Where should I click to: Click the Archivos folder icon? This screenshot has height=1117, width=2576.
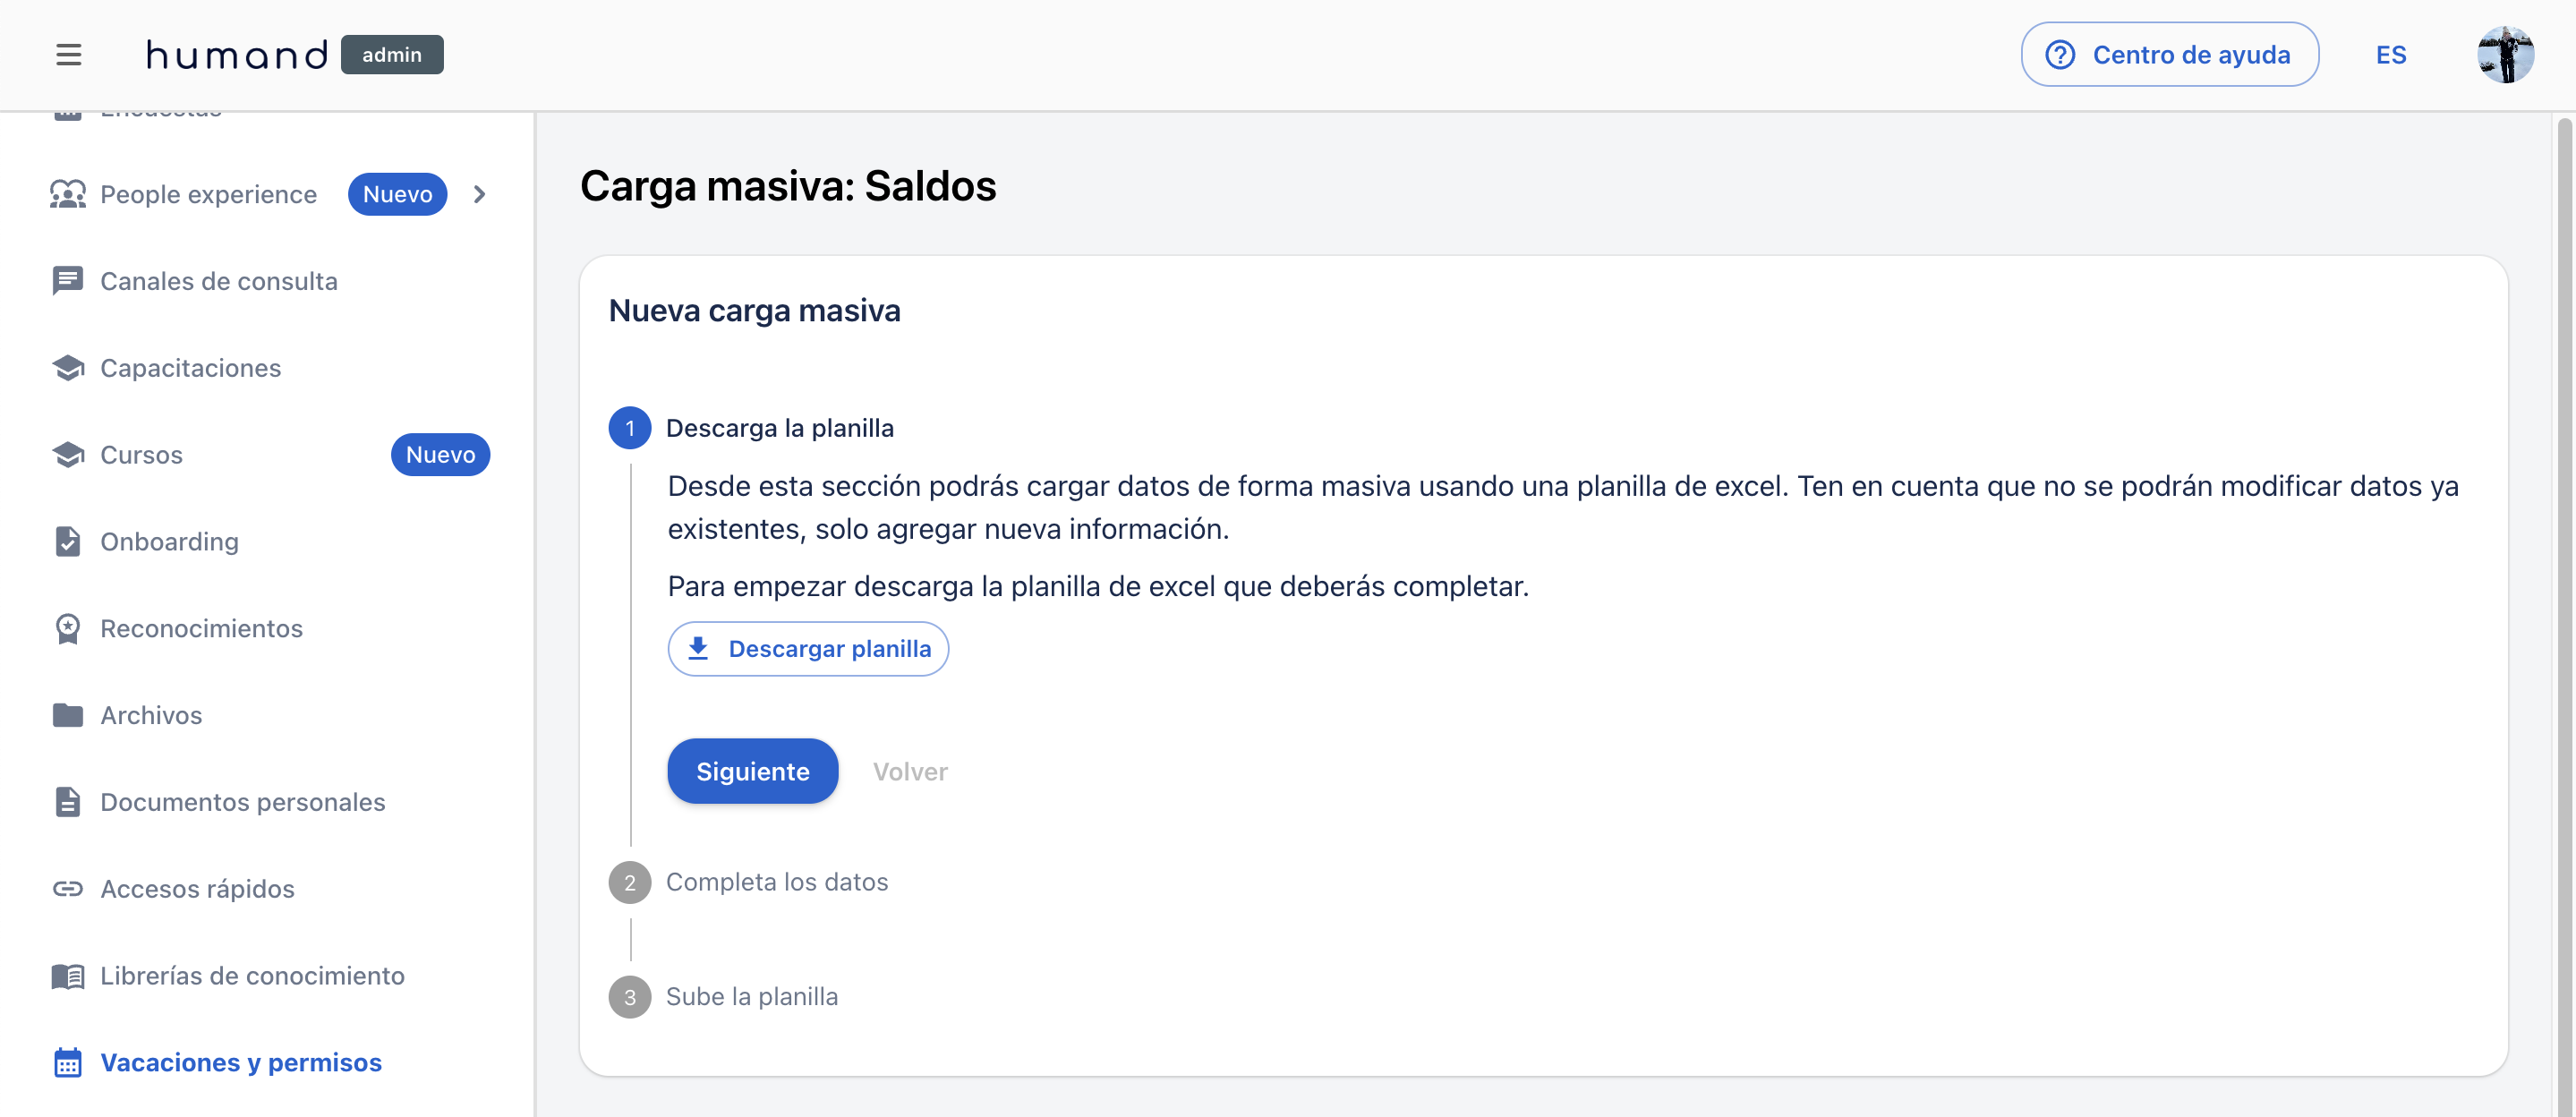67,715
